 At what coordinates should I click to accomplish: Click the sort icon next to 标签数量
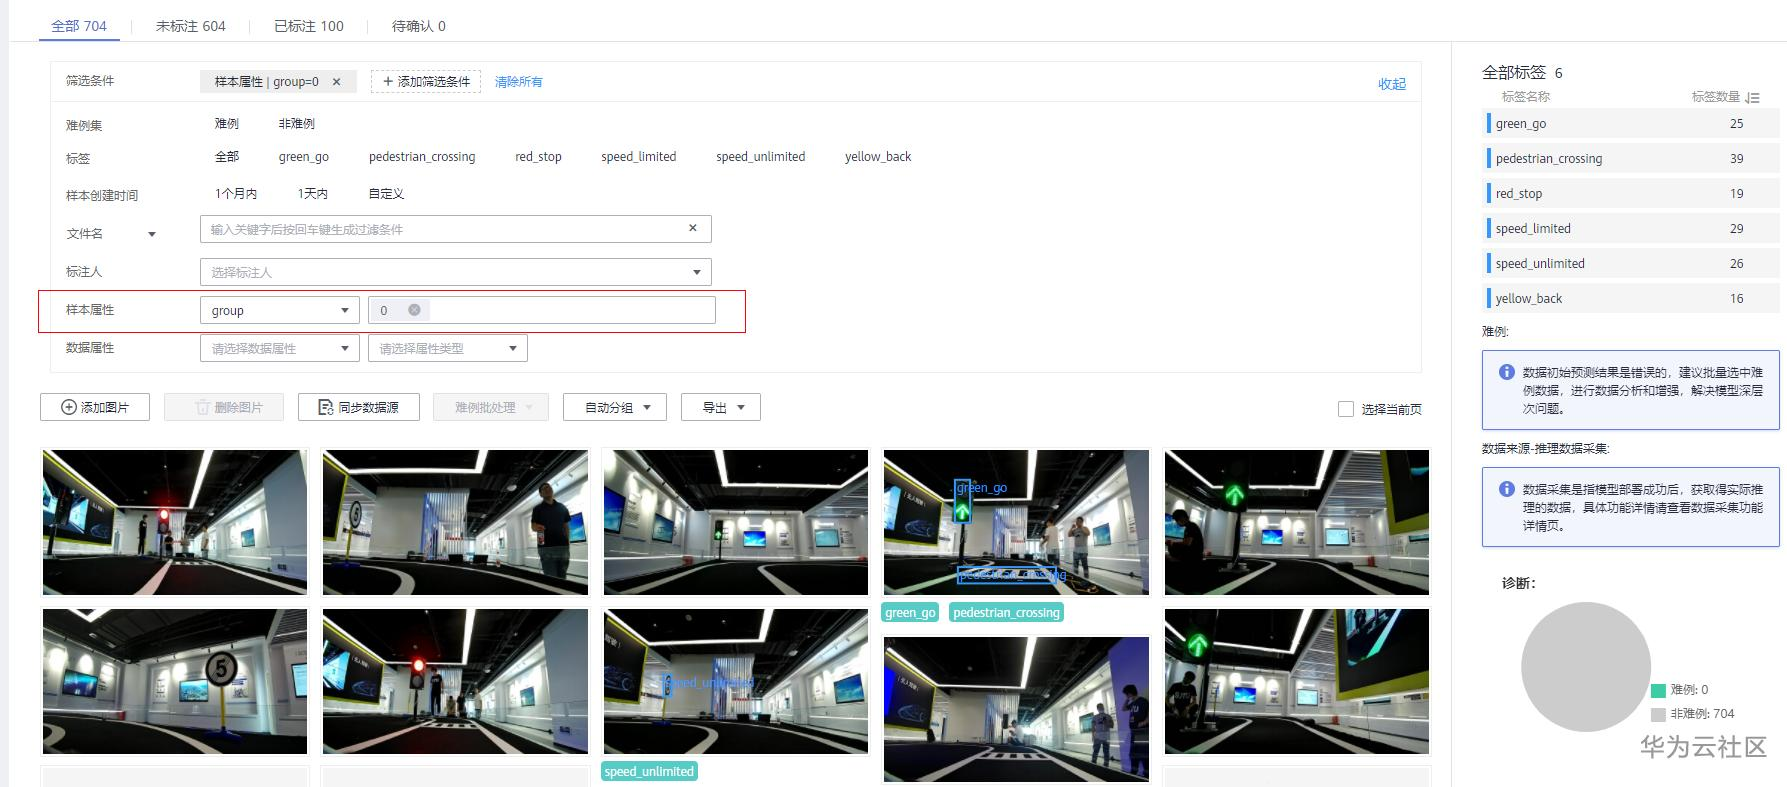coord(1752,97)
